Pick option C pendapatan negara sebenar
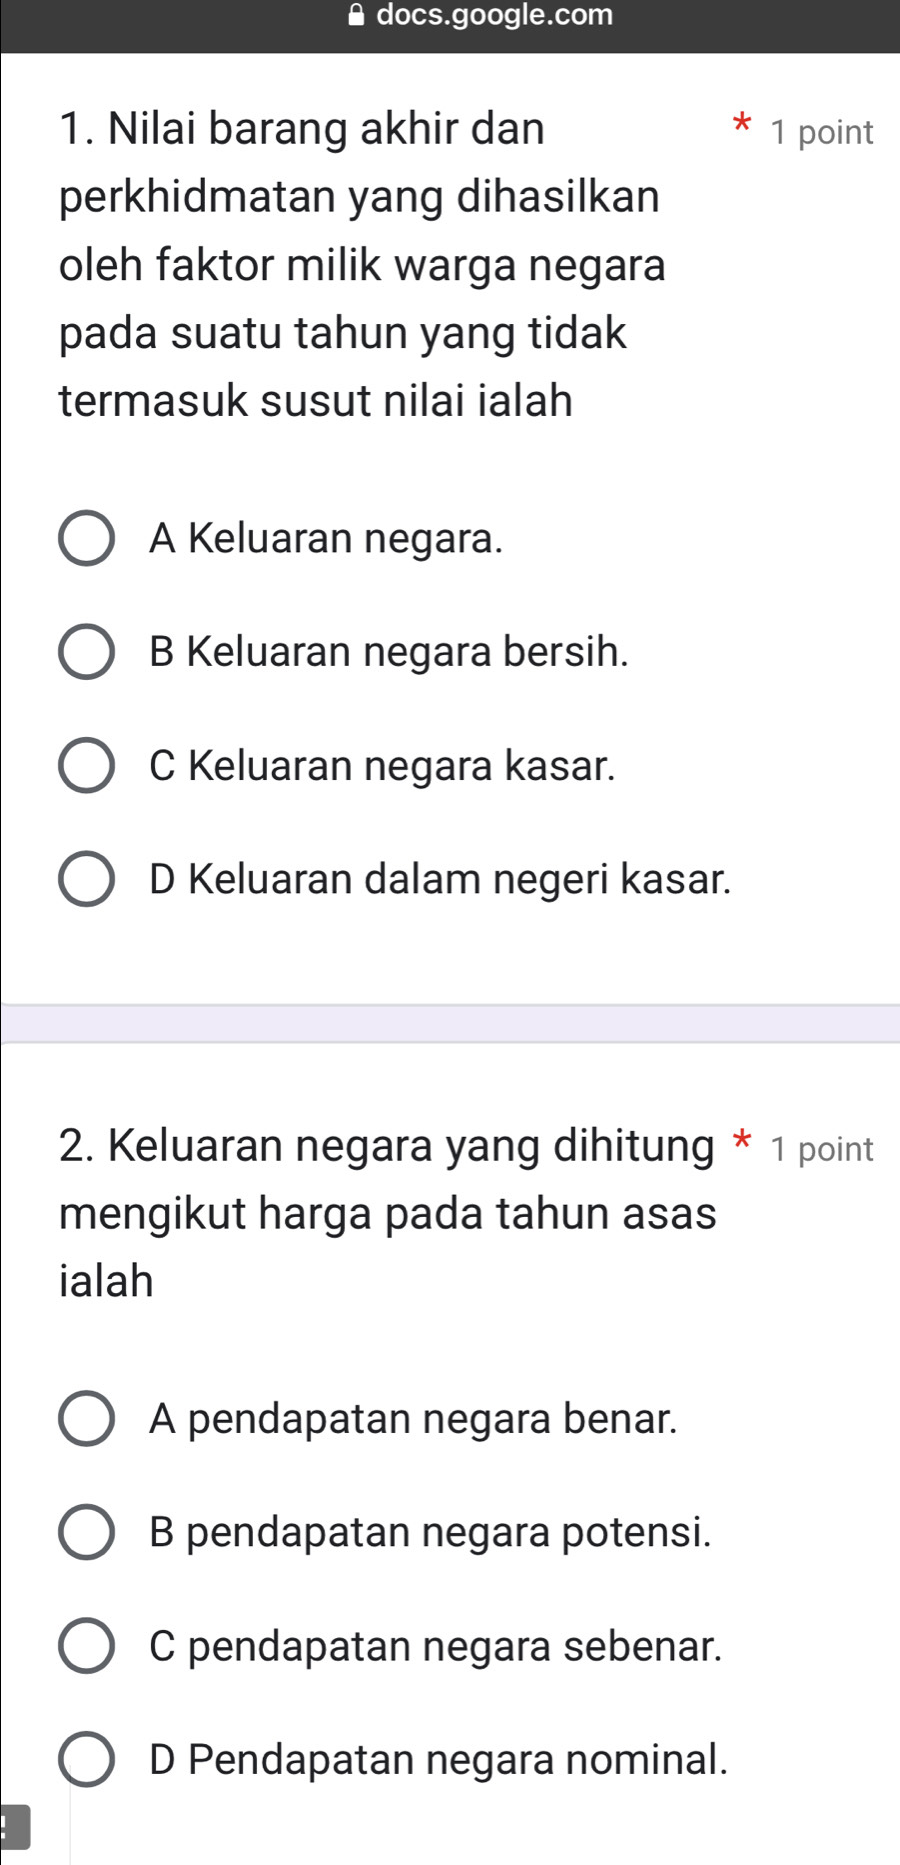 click(x=86, y=1646)
